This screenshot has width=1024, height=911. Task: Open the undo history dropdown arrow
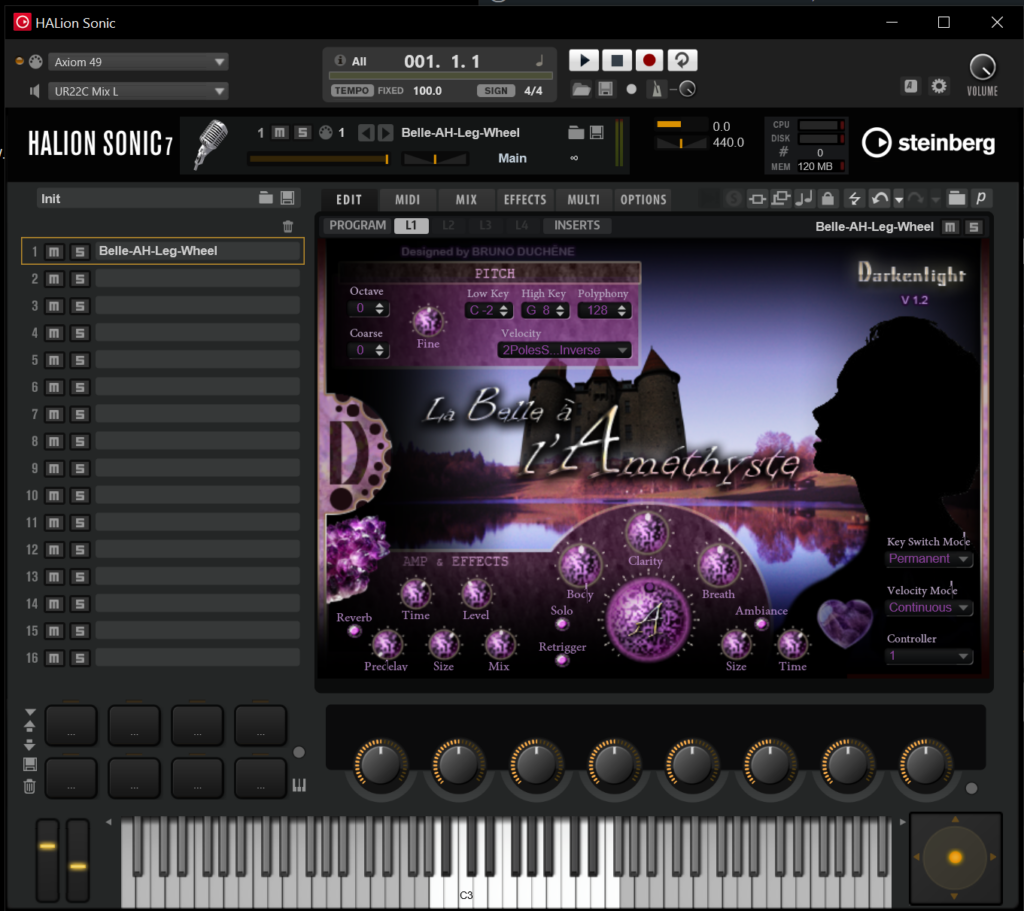899,199
